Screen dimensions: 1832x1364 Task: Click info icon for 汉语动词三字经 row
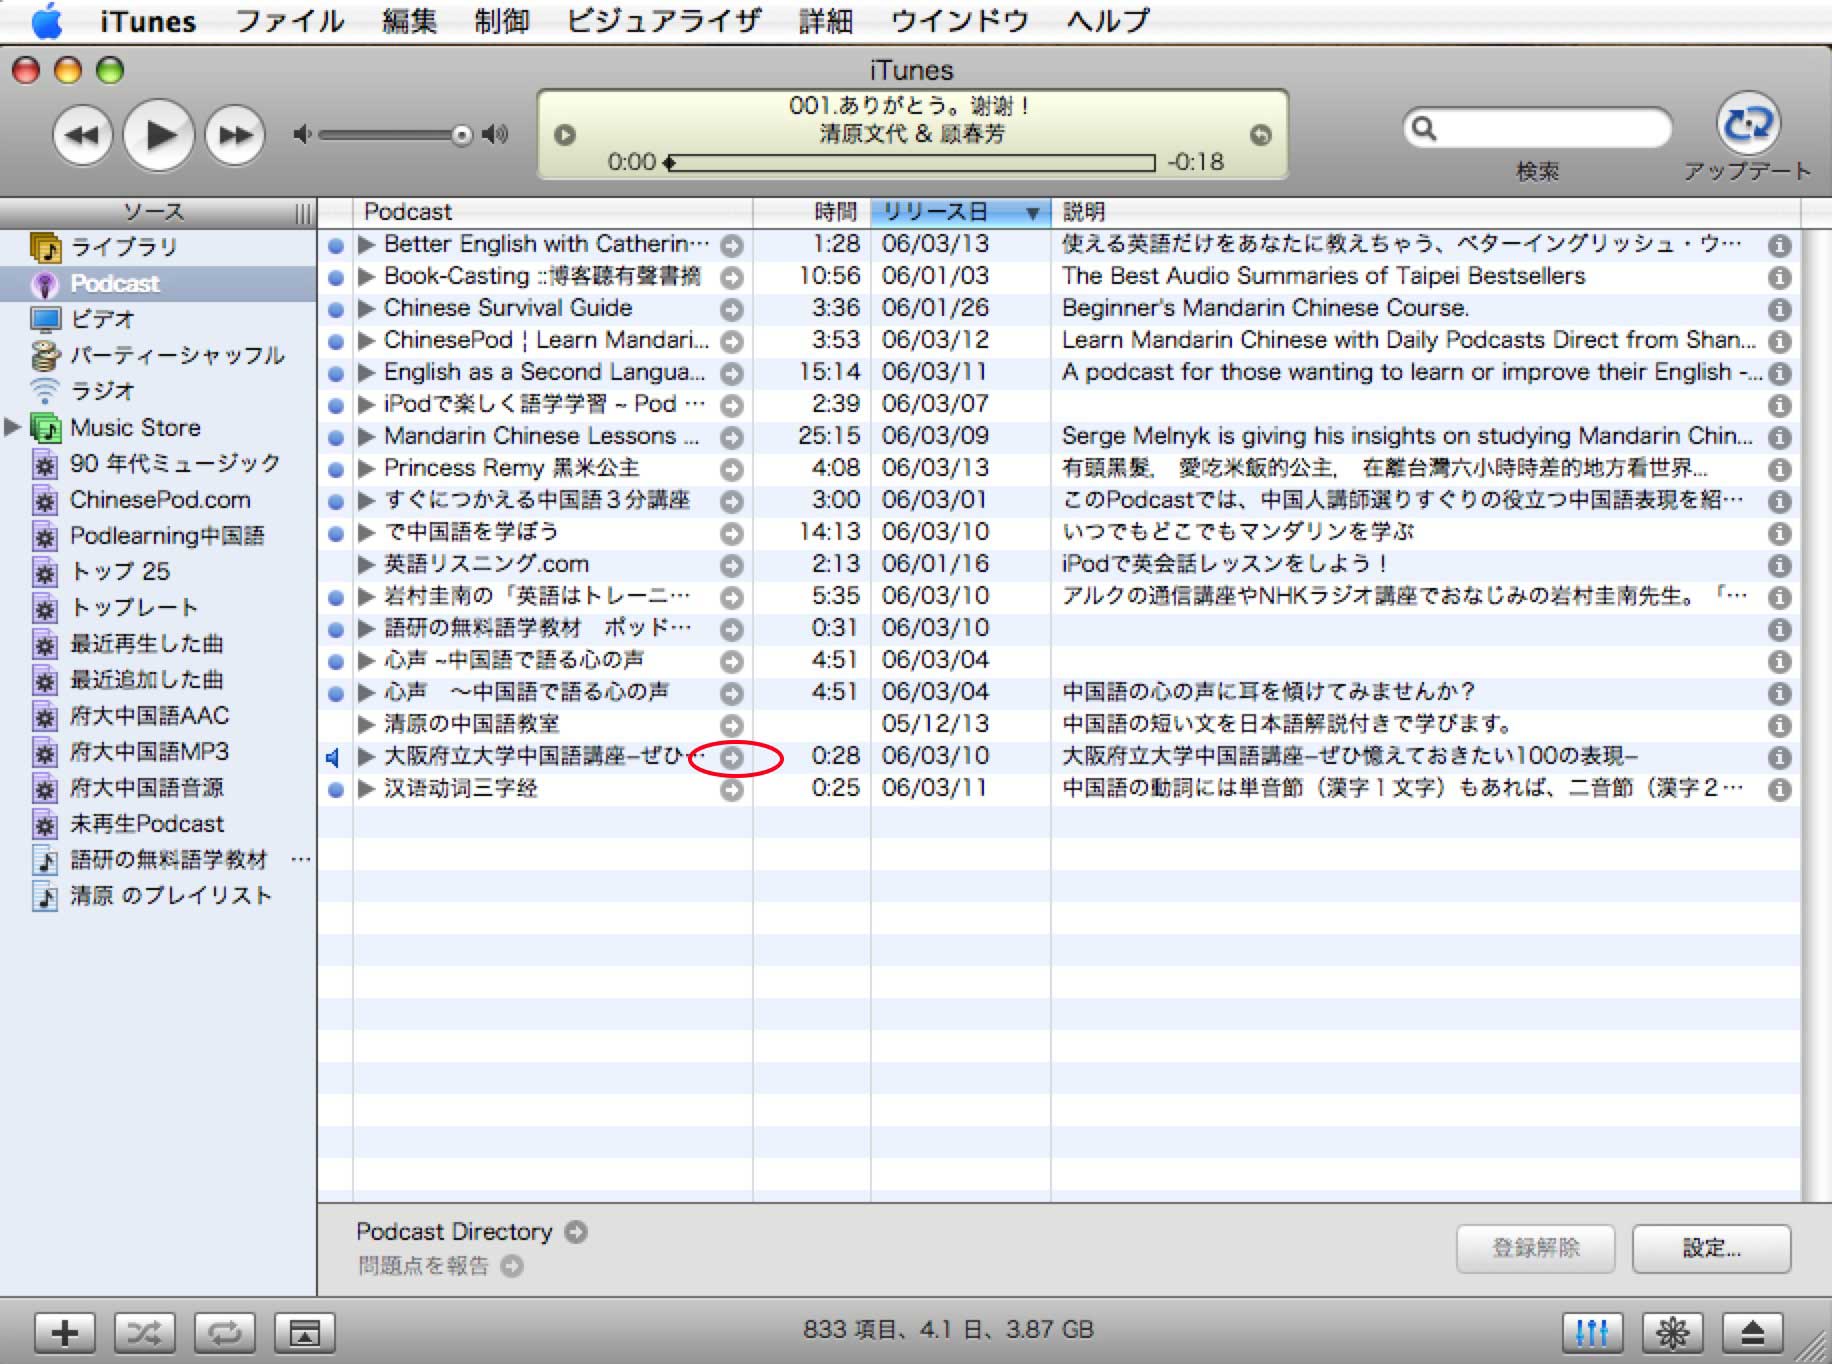(x=1779, y=789)
